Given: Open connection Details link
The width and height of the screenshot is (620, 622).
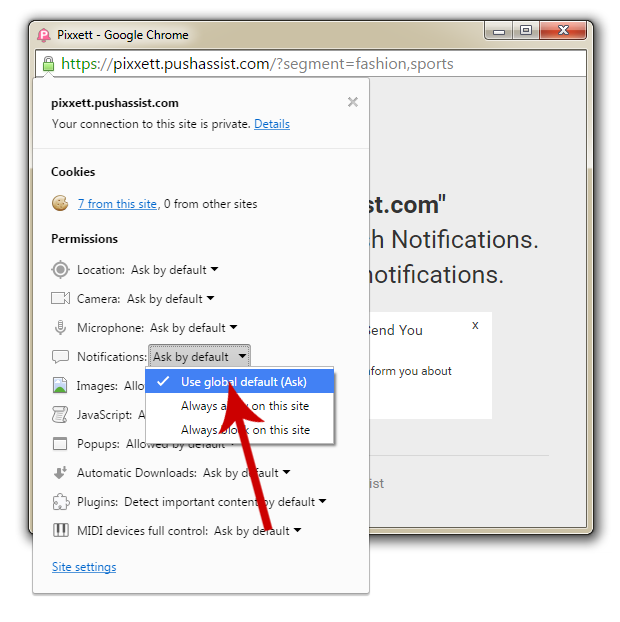Looking at the screenshot, I should click(272, 124).
